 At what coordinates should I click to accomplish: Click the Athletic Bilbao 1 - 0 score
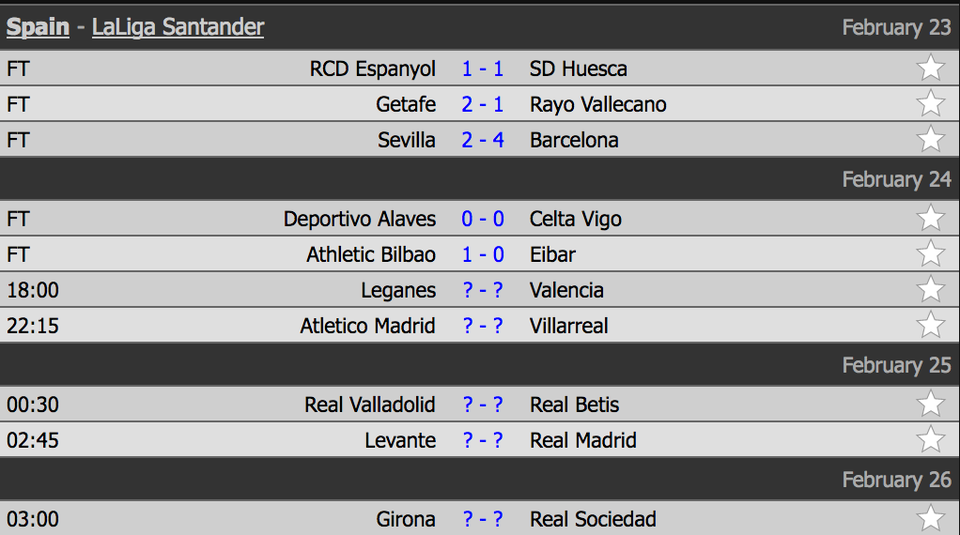(x=482, y=255)
